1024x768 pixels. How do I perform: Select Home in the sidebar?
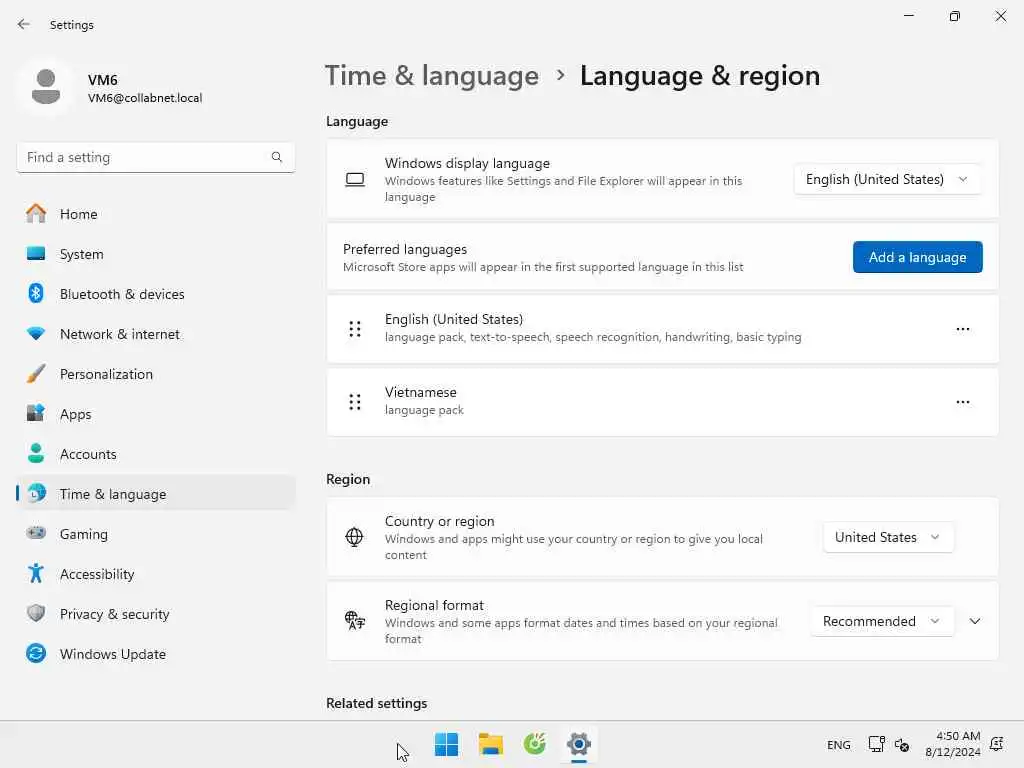coord(155,214)
